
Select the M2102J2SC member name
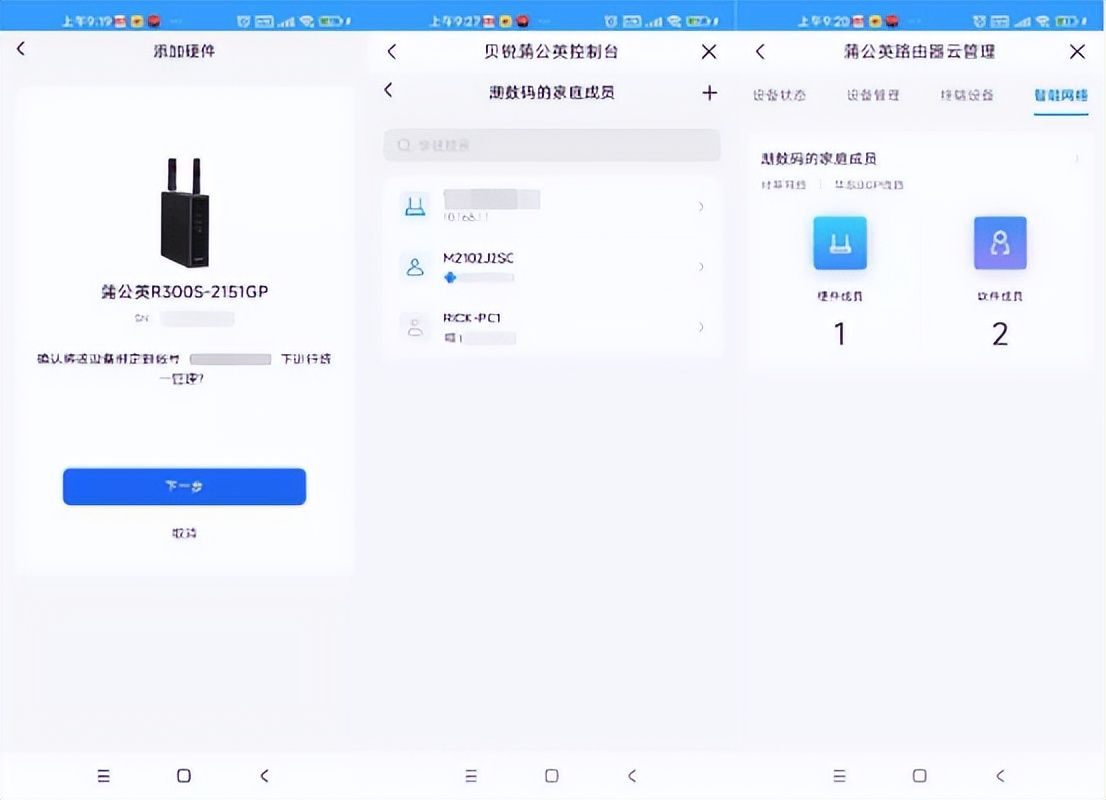(x=478, y=258)
